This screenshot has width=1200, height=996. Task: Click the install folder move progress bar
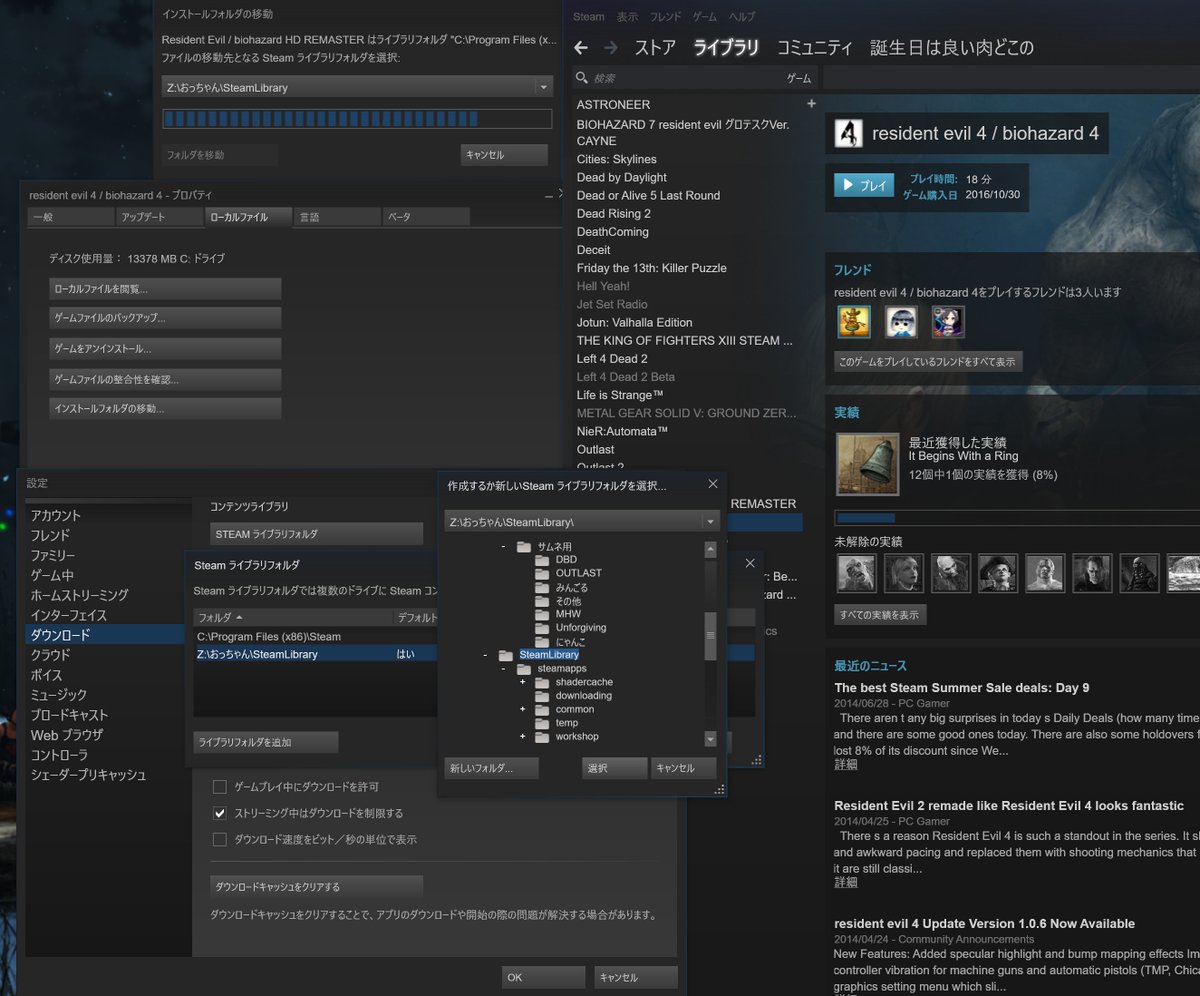pyautogui.click(x=358, y=119)
